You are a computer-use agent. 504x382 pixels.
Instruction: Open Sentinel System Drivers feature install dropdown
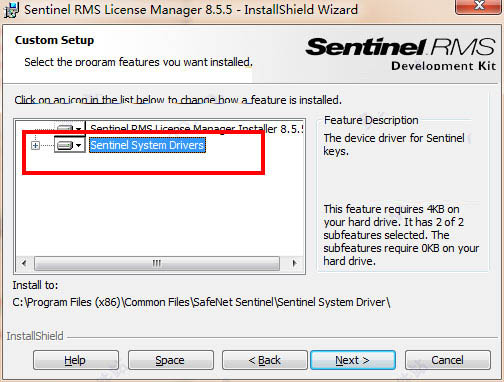(x=69, y=145)
